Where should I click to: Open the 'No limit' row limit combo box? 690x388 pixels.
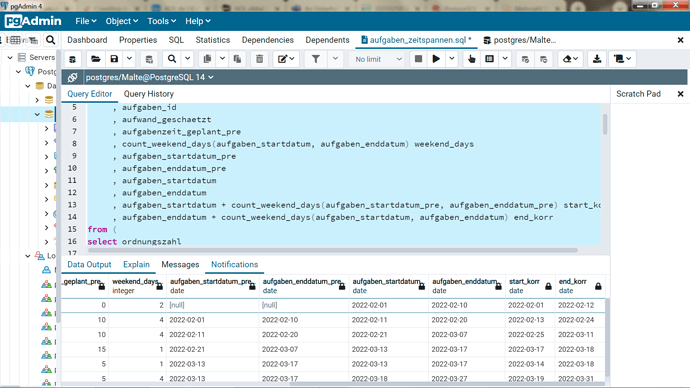point(378,59)
